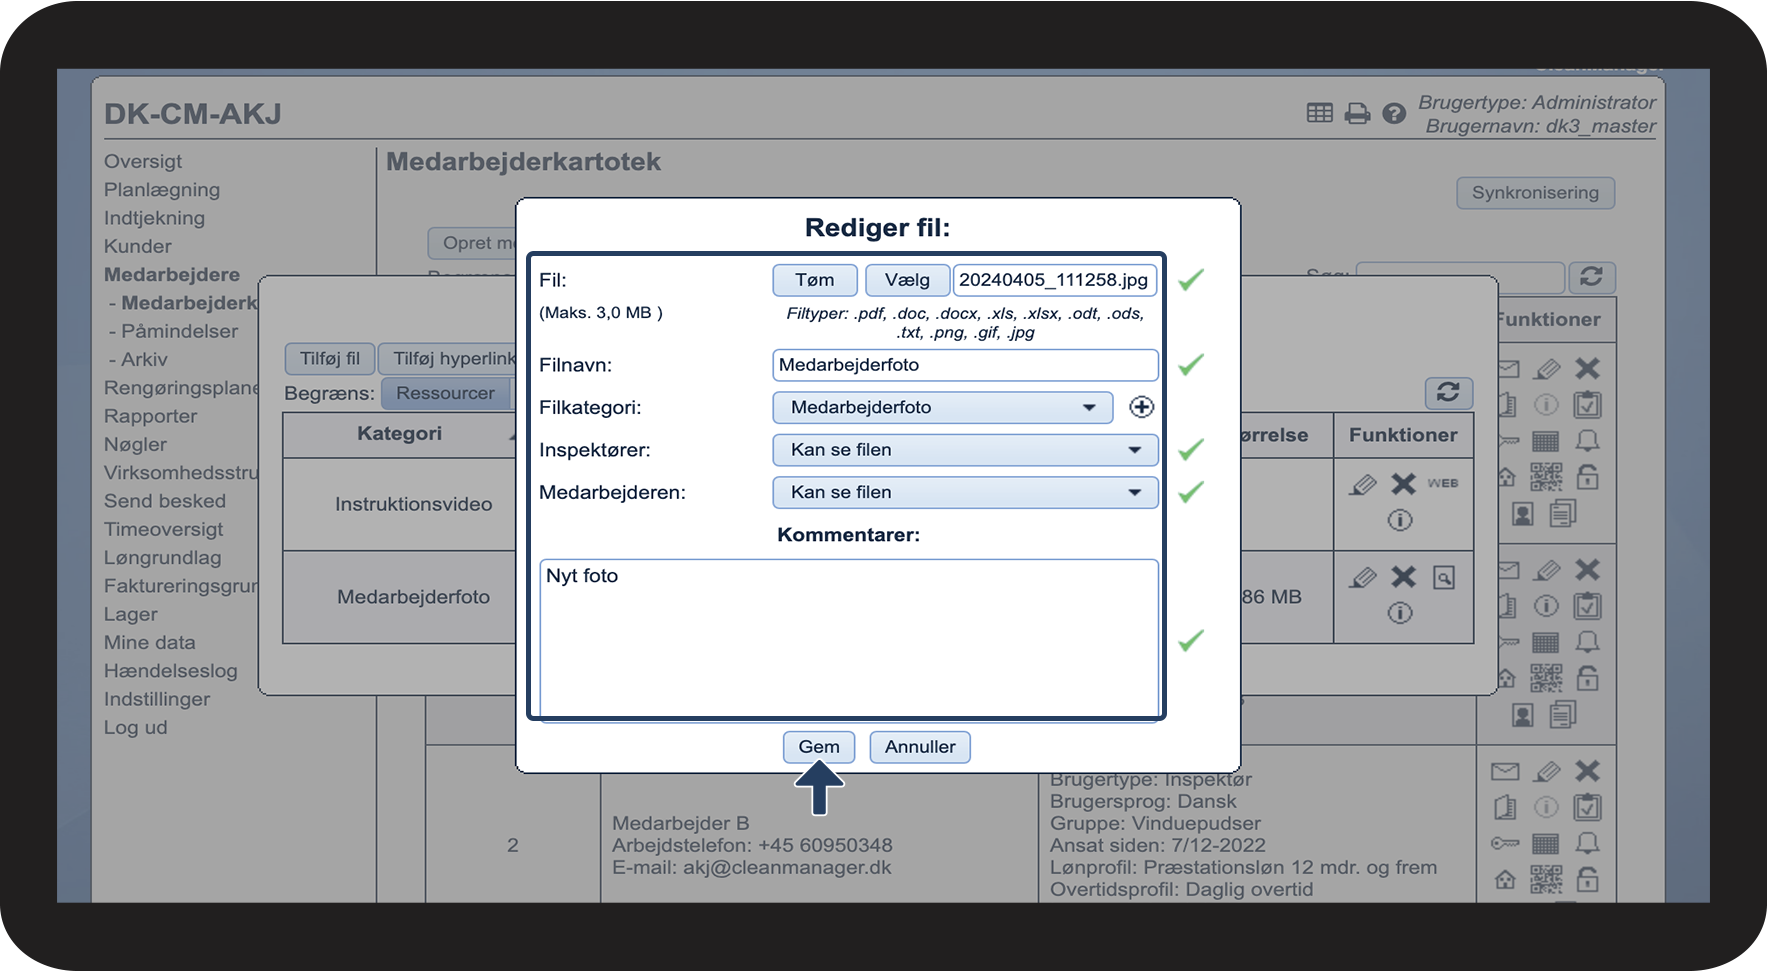The width and height of the screenshot is (1767, 971).
Task: Click the 20240405_111258.jpg file field
Action: click(1055, 280)
